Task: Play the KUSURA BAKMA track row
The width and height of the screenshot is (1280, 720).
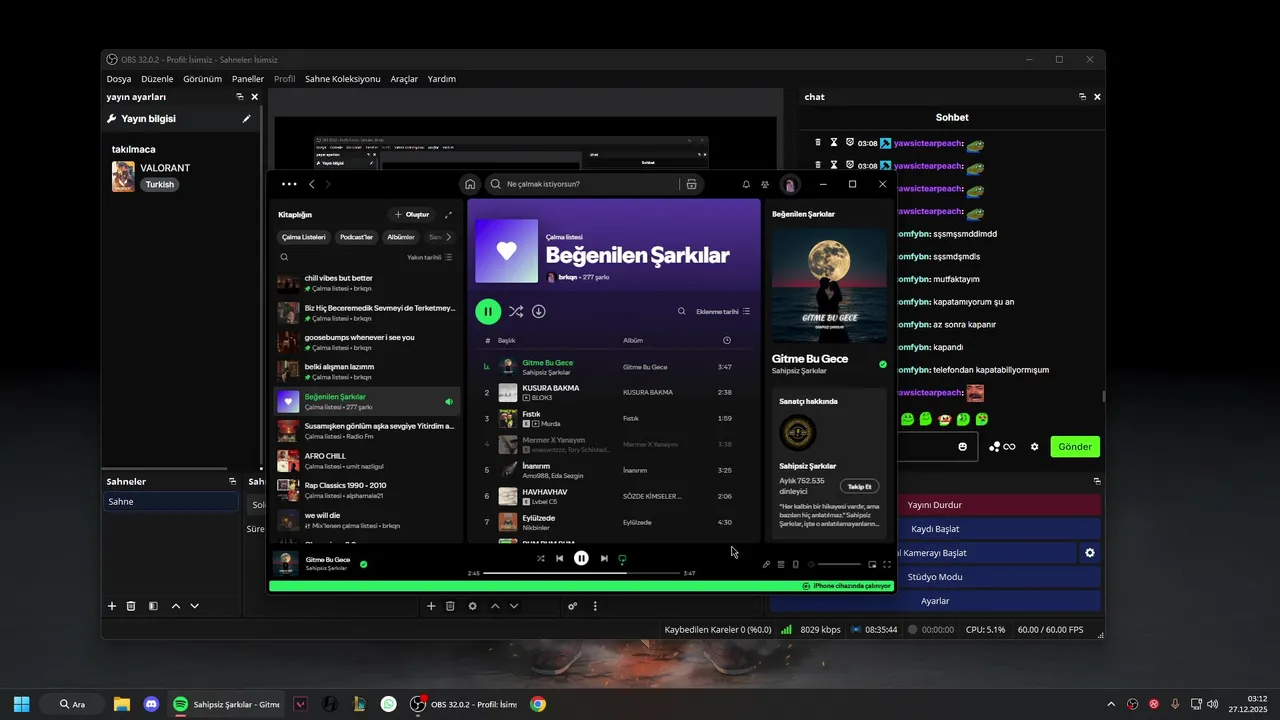Action: [x=615, y=392]
